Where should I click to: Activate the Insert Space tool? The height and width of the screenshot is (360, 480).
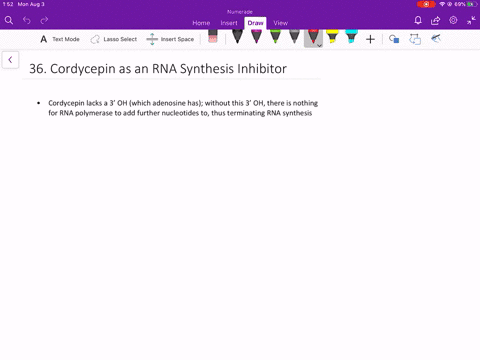click(x=170, y=39)
